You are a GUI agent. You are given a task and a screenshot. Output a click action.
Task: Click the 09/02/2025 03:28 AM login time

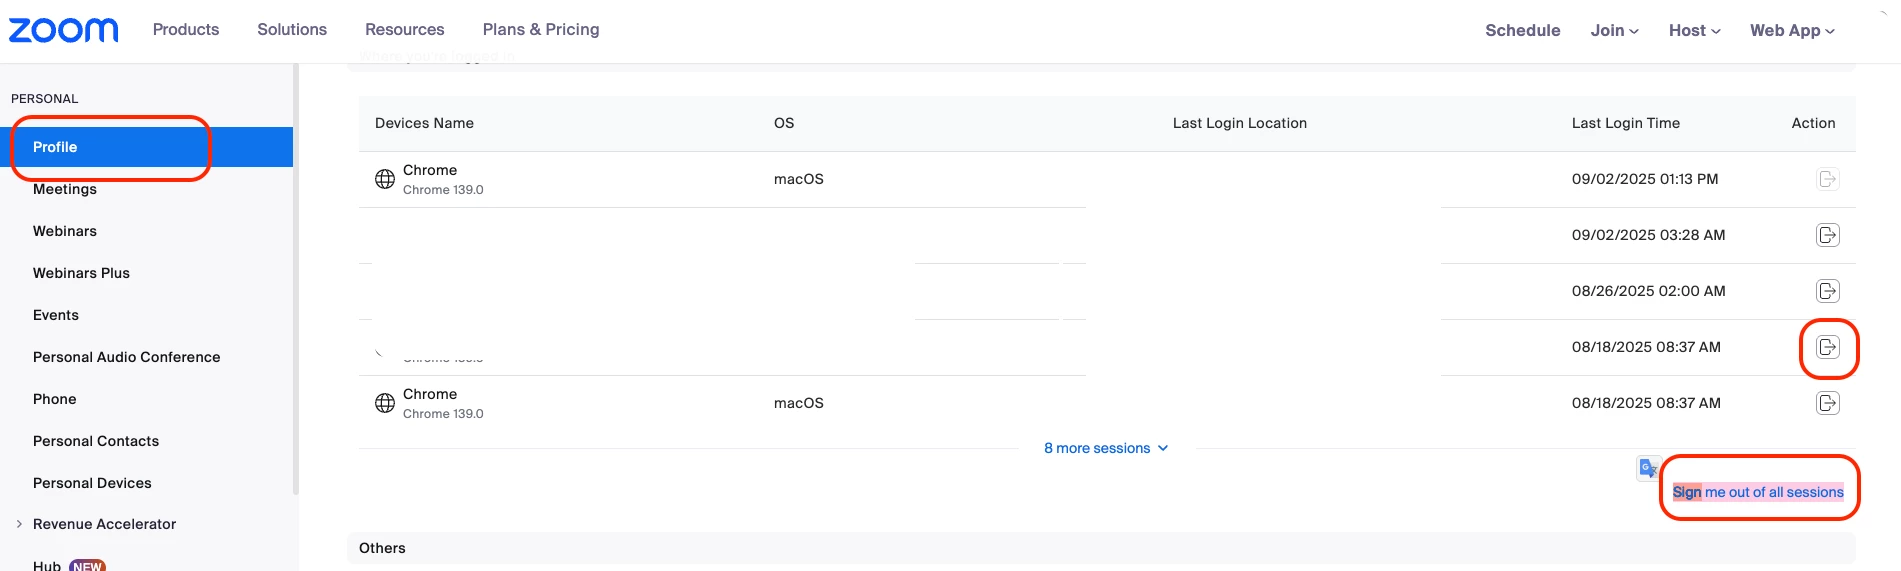1648,235
